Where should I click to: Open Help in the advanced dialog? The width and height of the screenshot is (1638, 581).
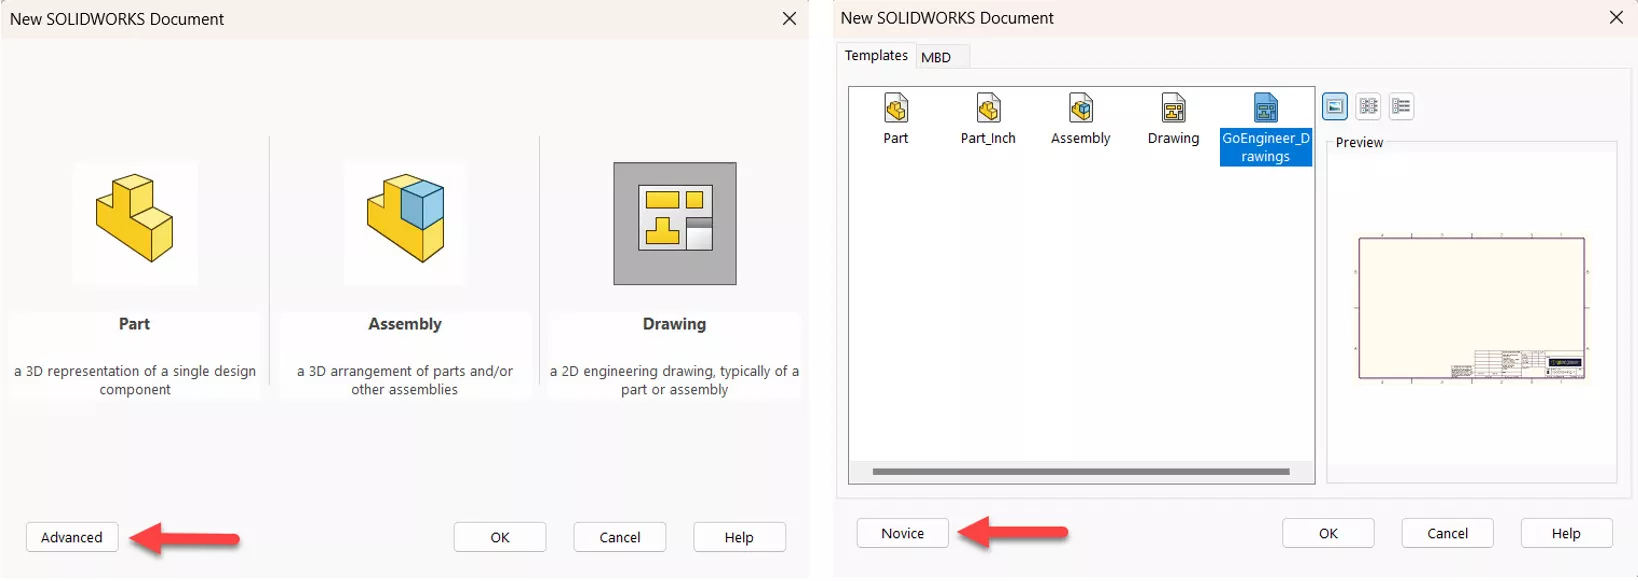click(x=1566, y=534)
